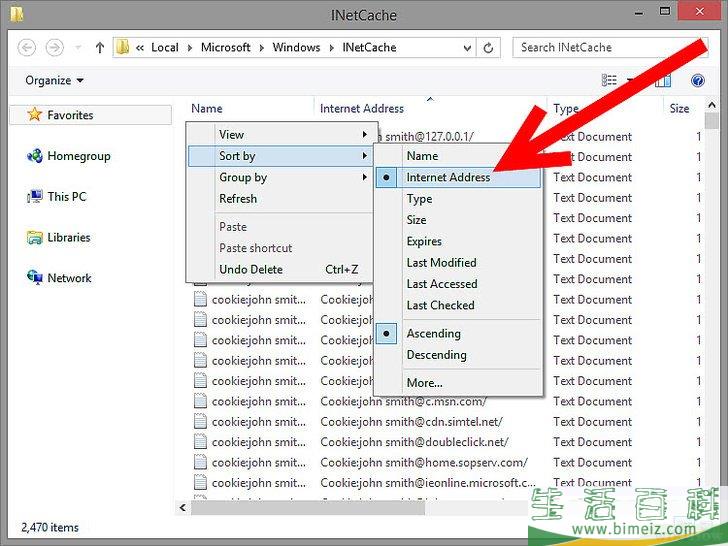The width and height of the screenshot is (728, 546).
Task: Open More... sort options
Action: [x=458, y=383]
